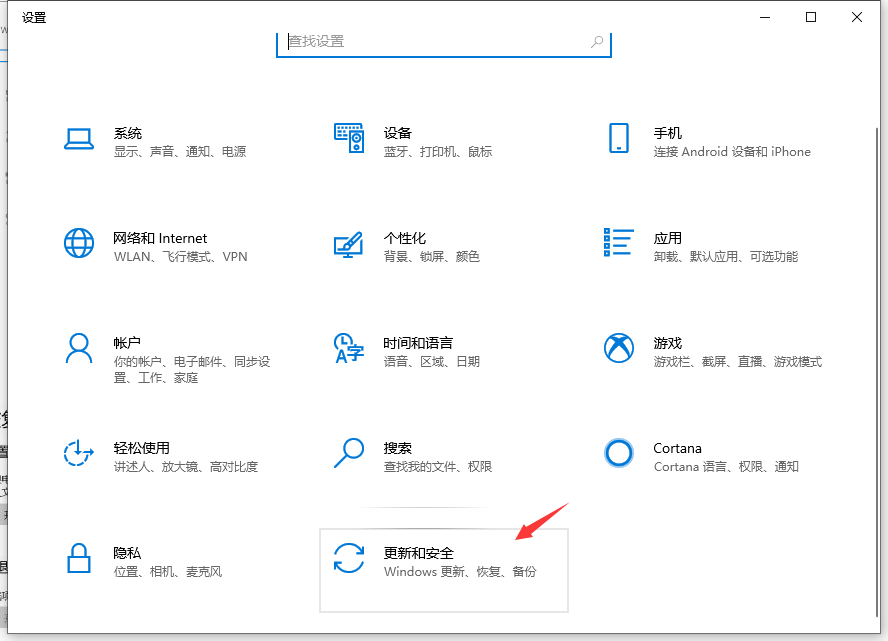The height and width of the screenshot is (641, 888).
Task: Click the 帐户 heading
Action: point(127,343)
